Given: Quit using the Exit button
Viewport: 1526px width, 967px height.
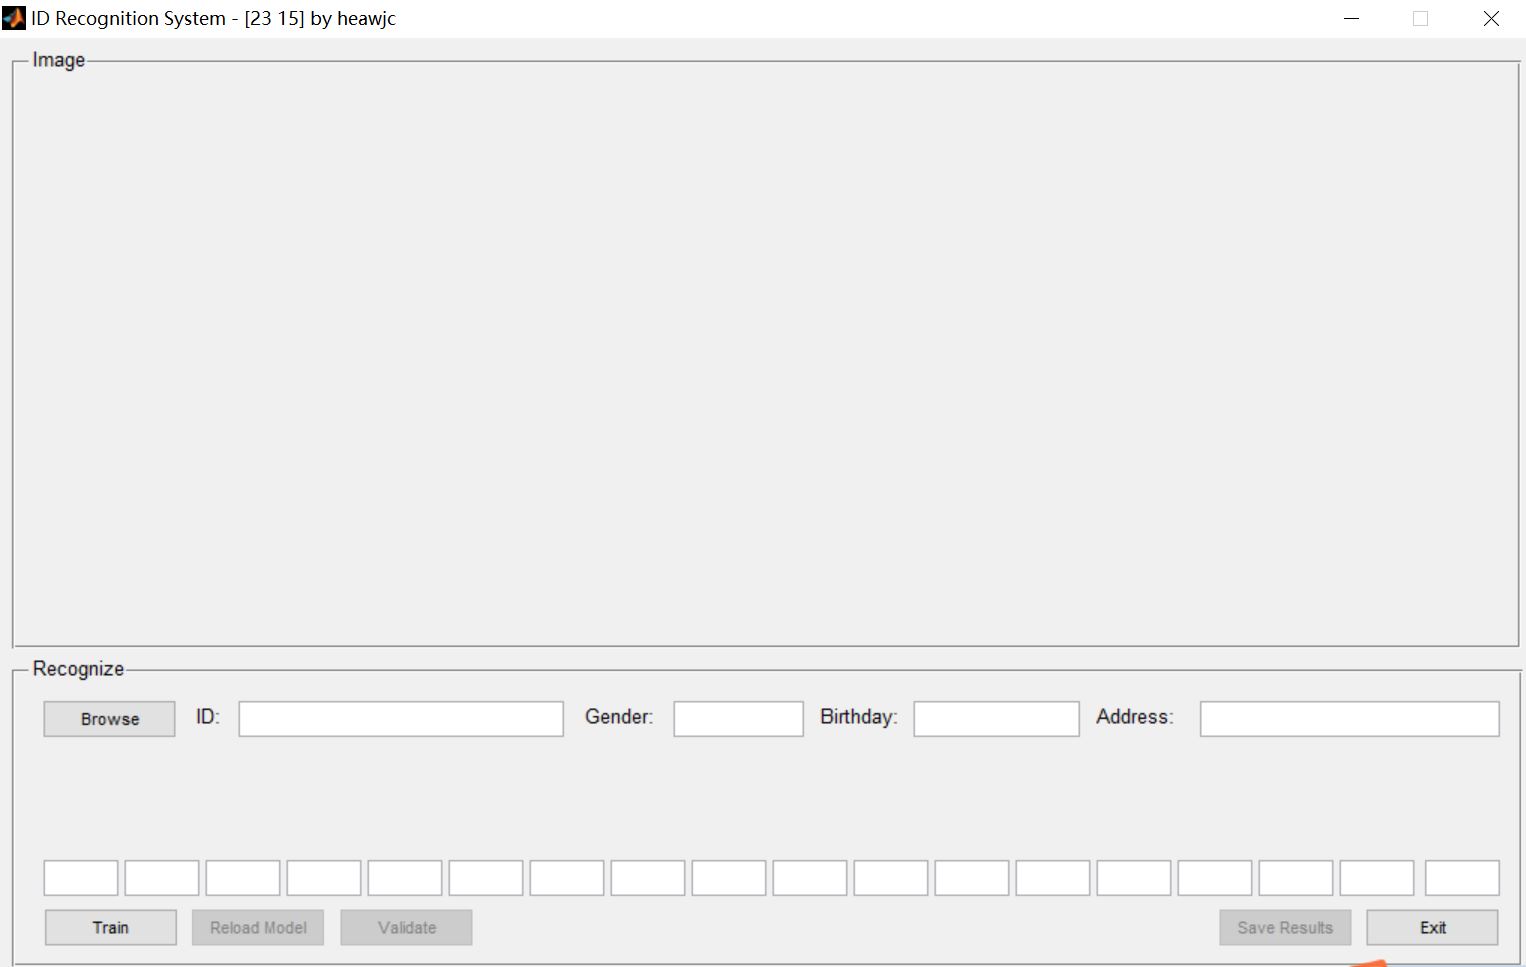Looking at the screenshot, I should 1432,927.
